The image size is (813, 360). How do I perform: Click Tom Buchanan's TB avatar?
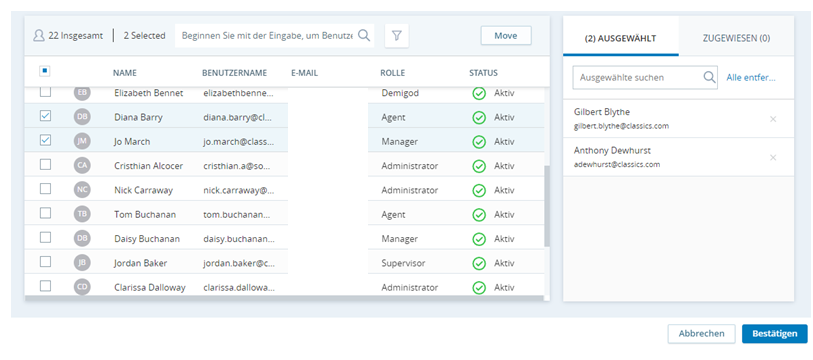pos(82,214)
